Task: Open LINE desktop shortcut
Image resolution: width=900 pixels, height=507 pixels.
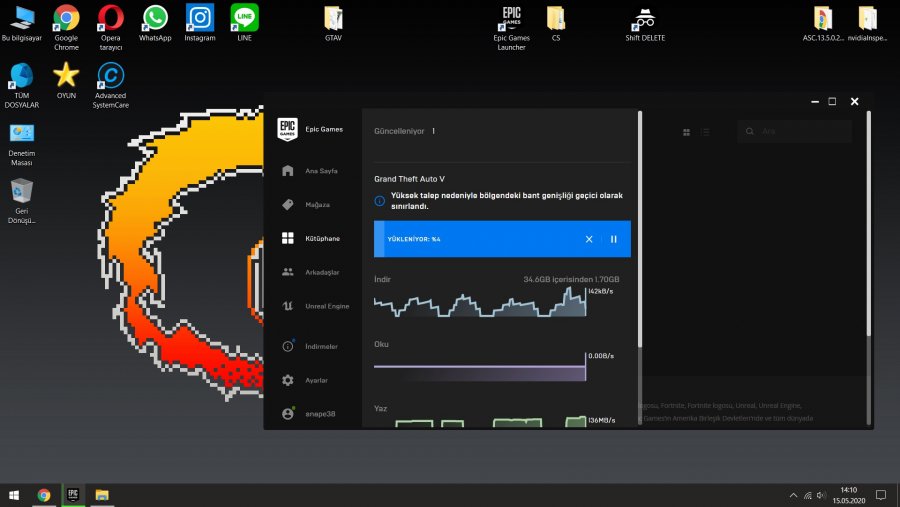Action: click(x=245, y=24)
